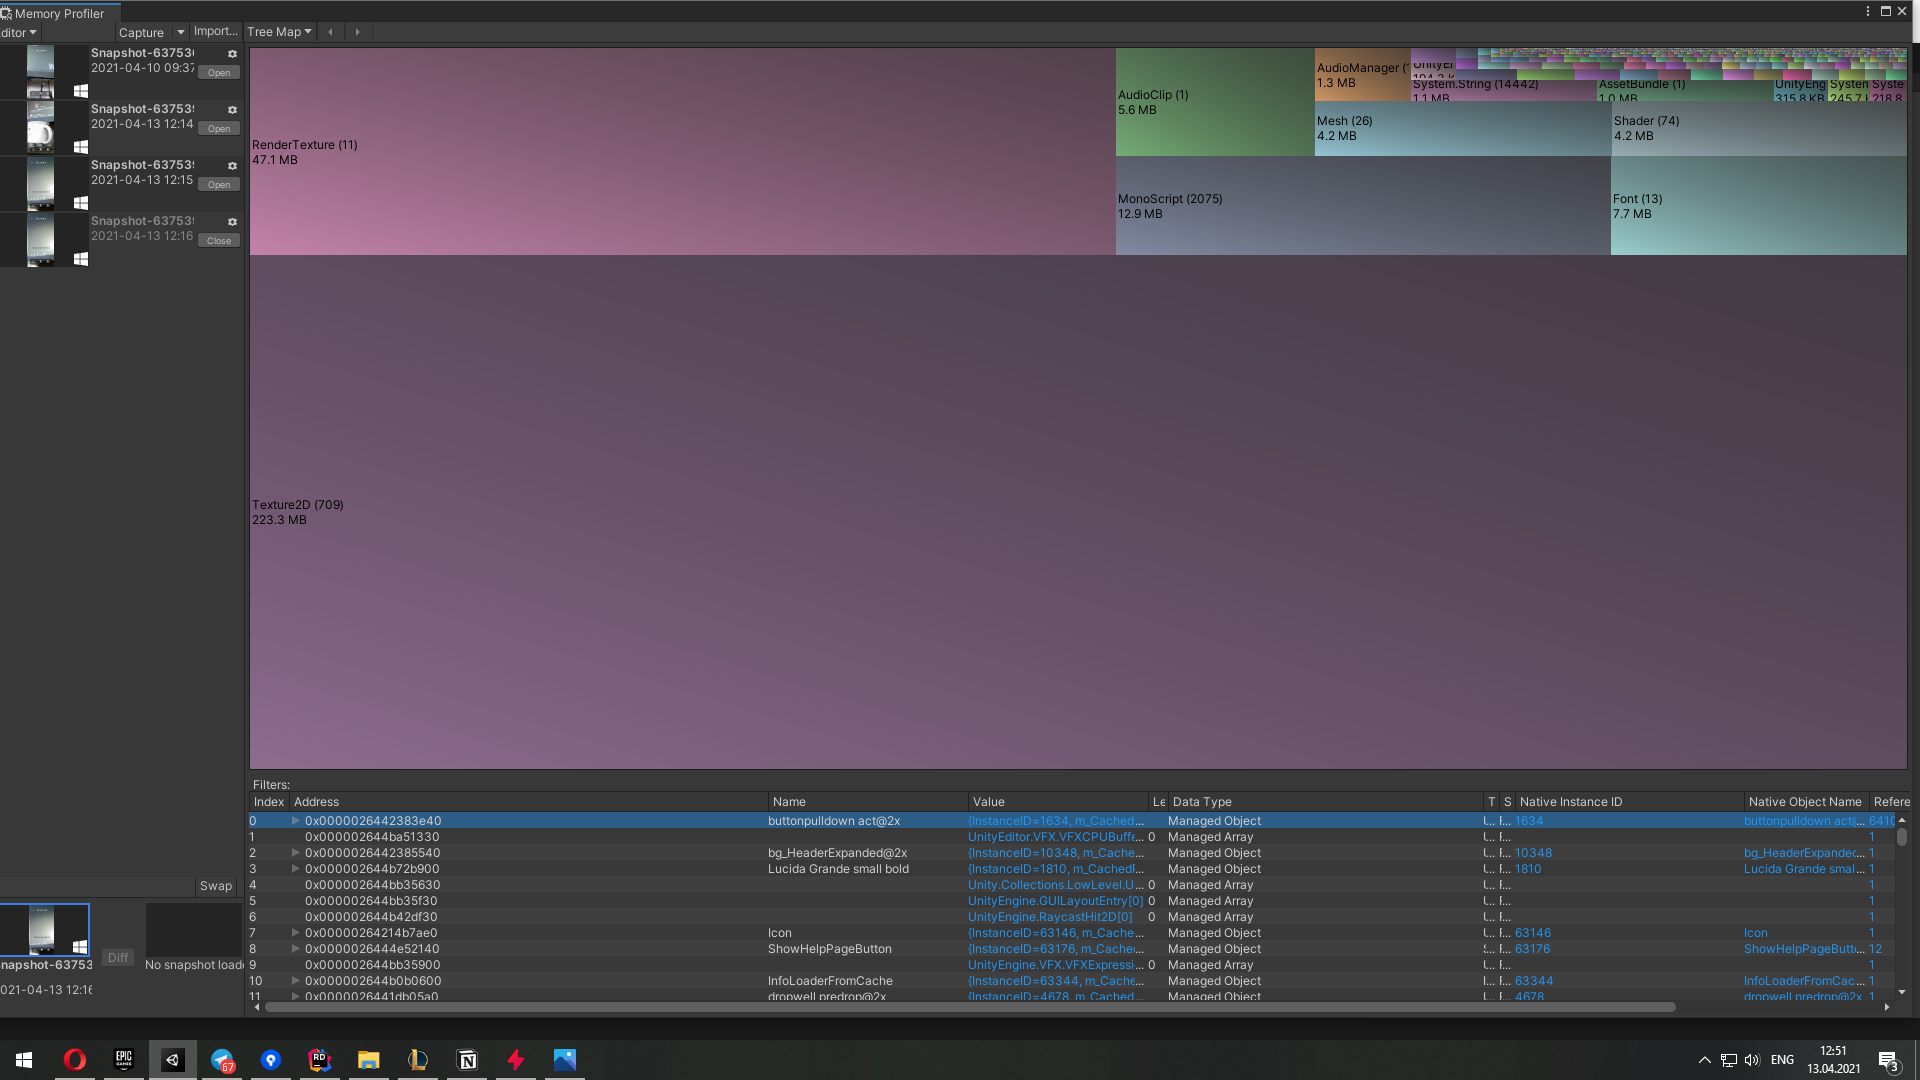Expand row 2 bg_HeaderExpanded@2x
1920x1080 pixels.
tap(295, 852)
